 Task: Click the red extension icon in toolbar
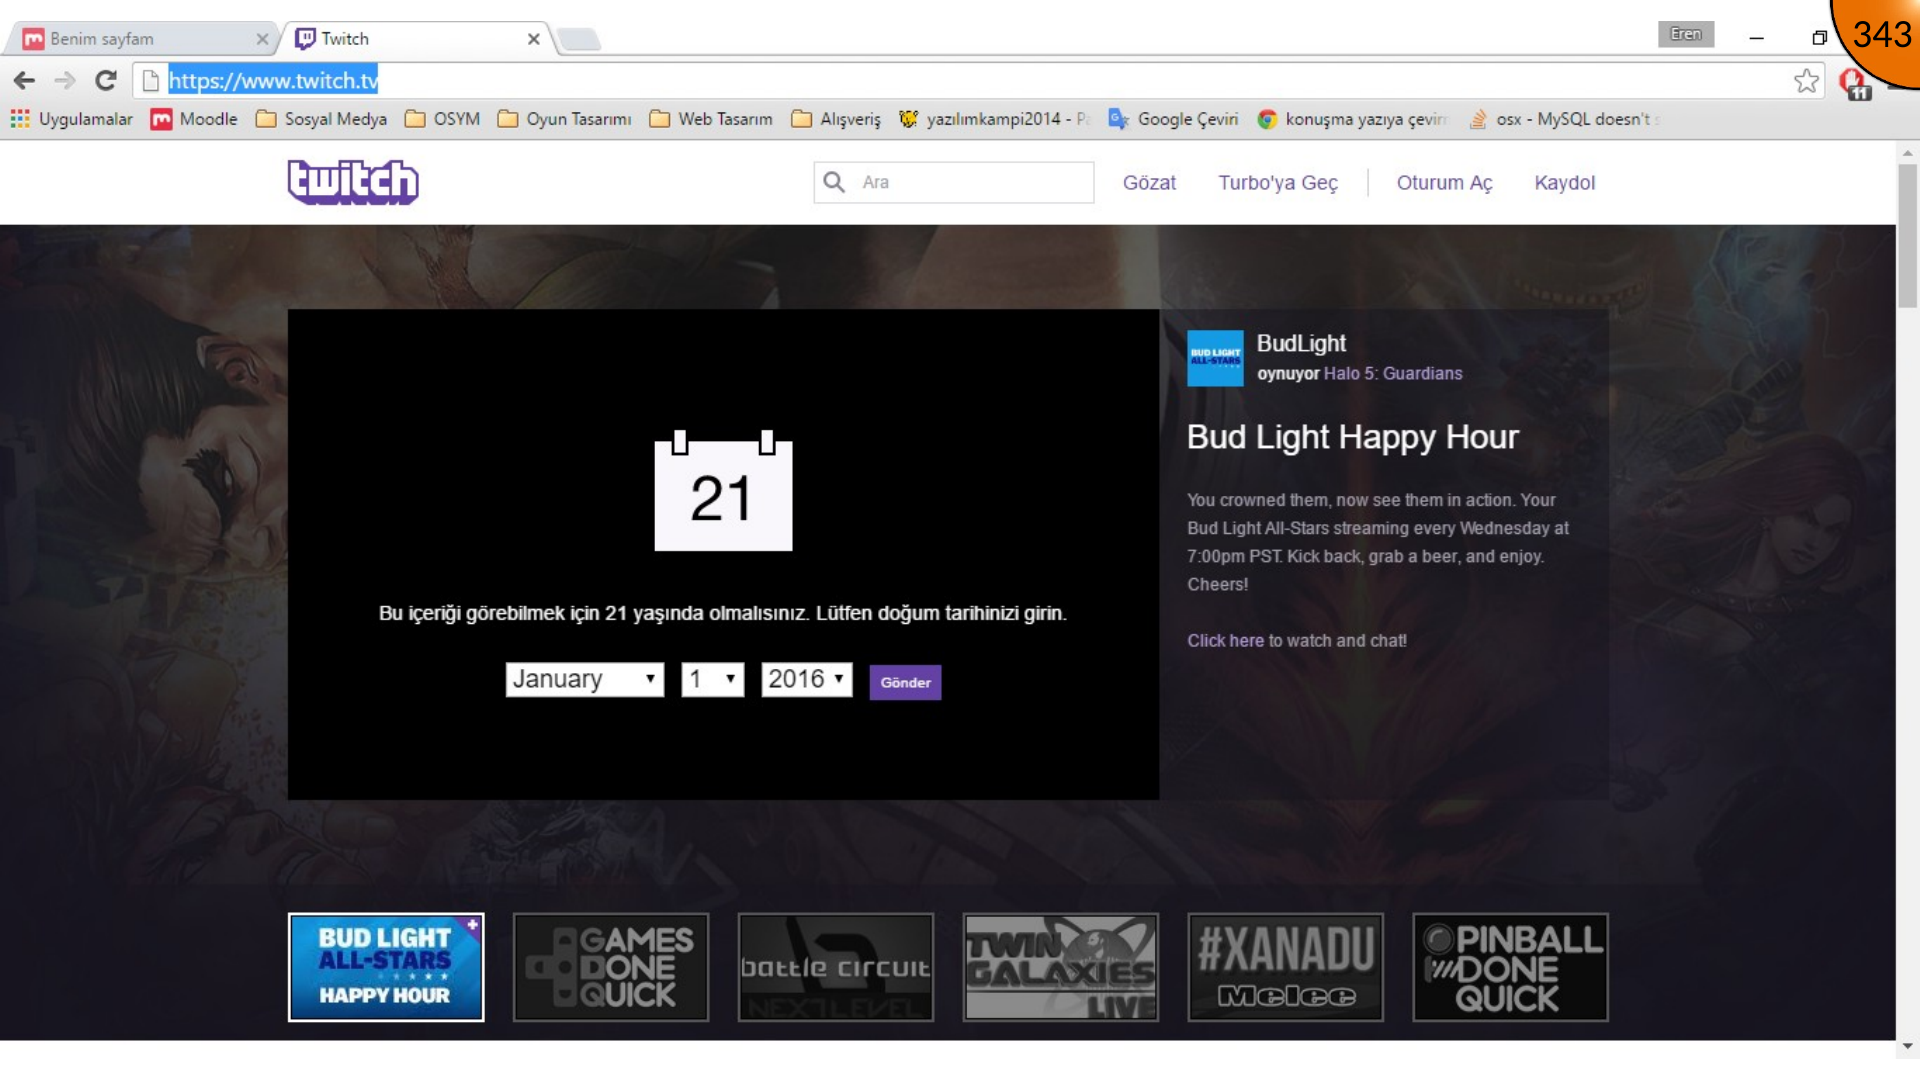click(1853, 83)
